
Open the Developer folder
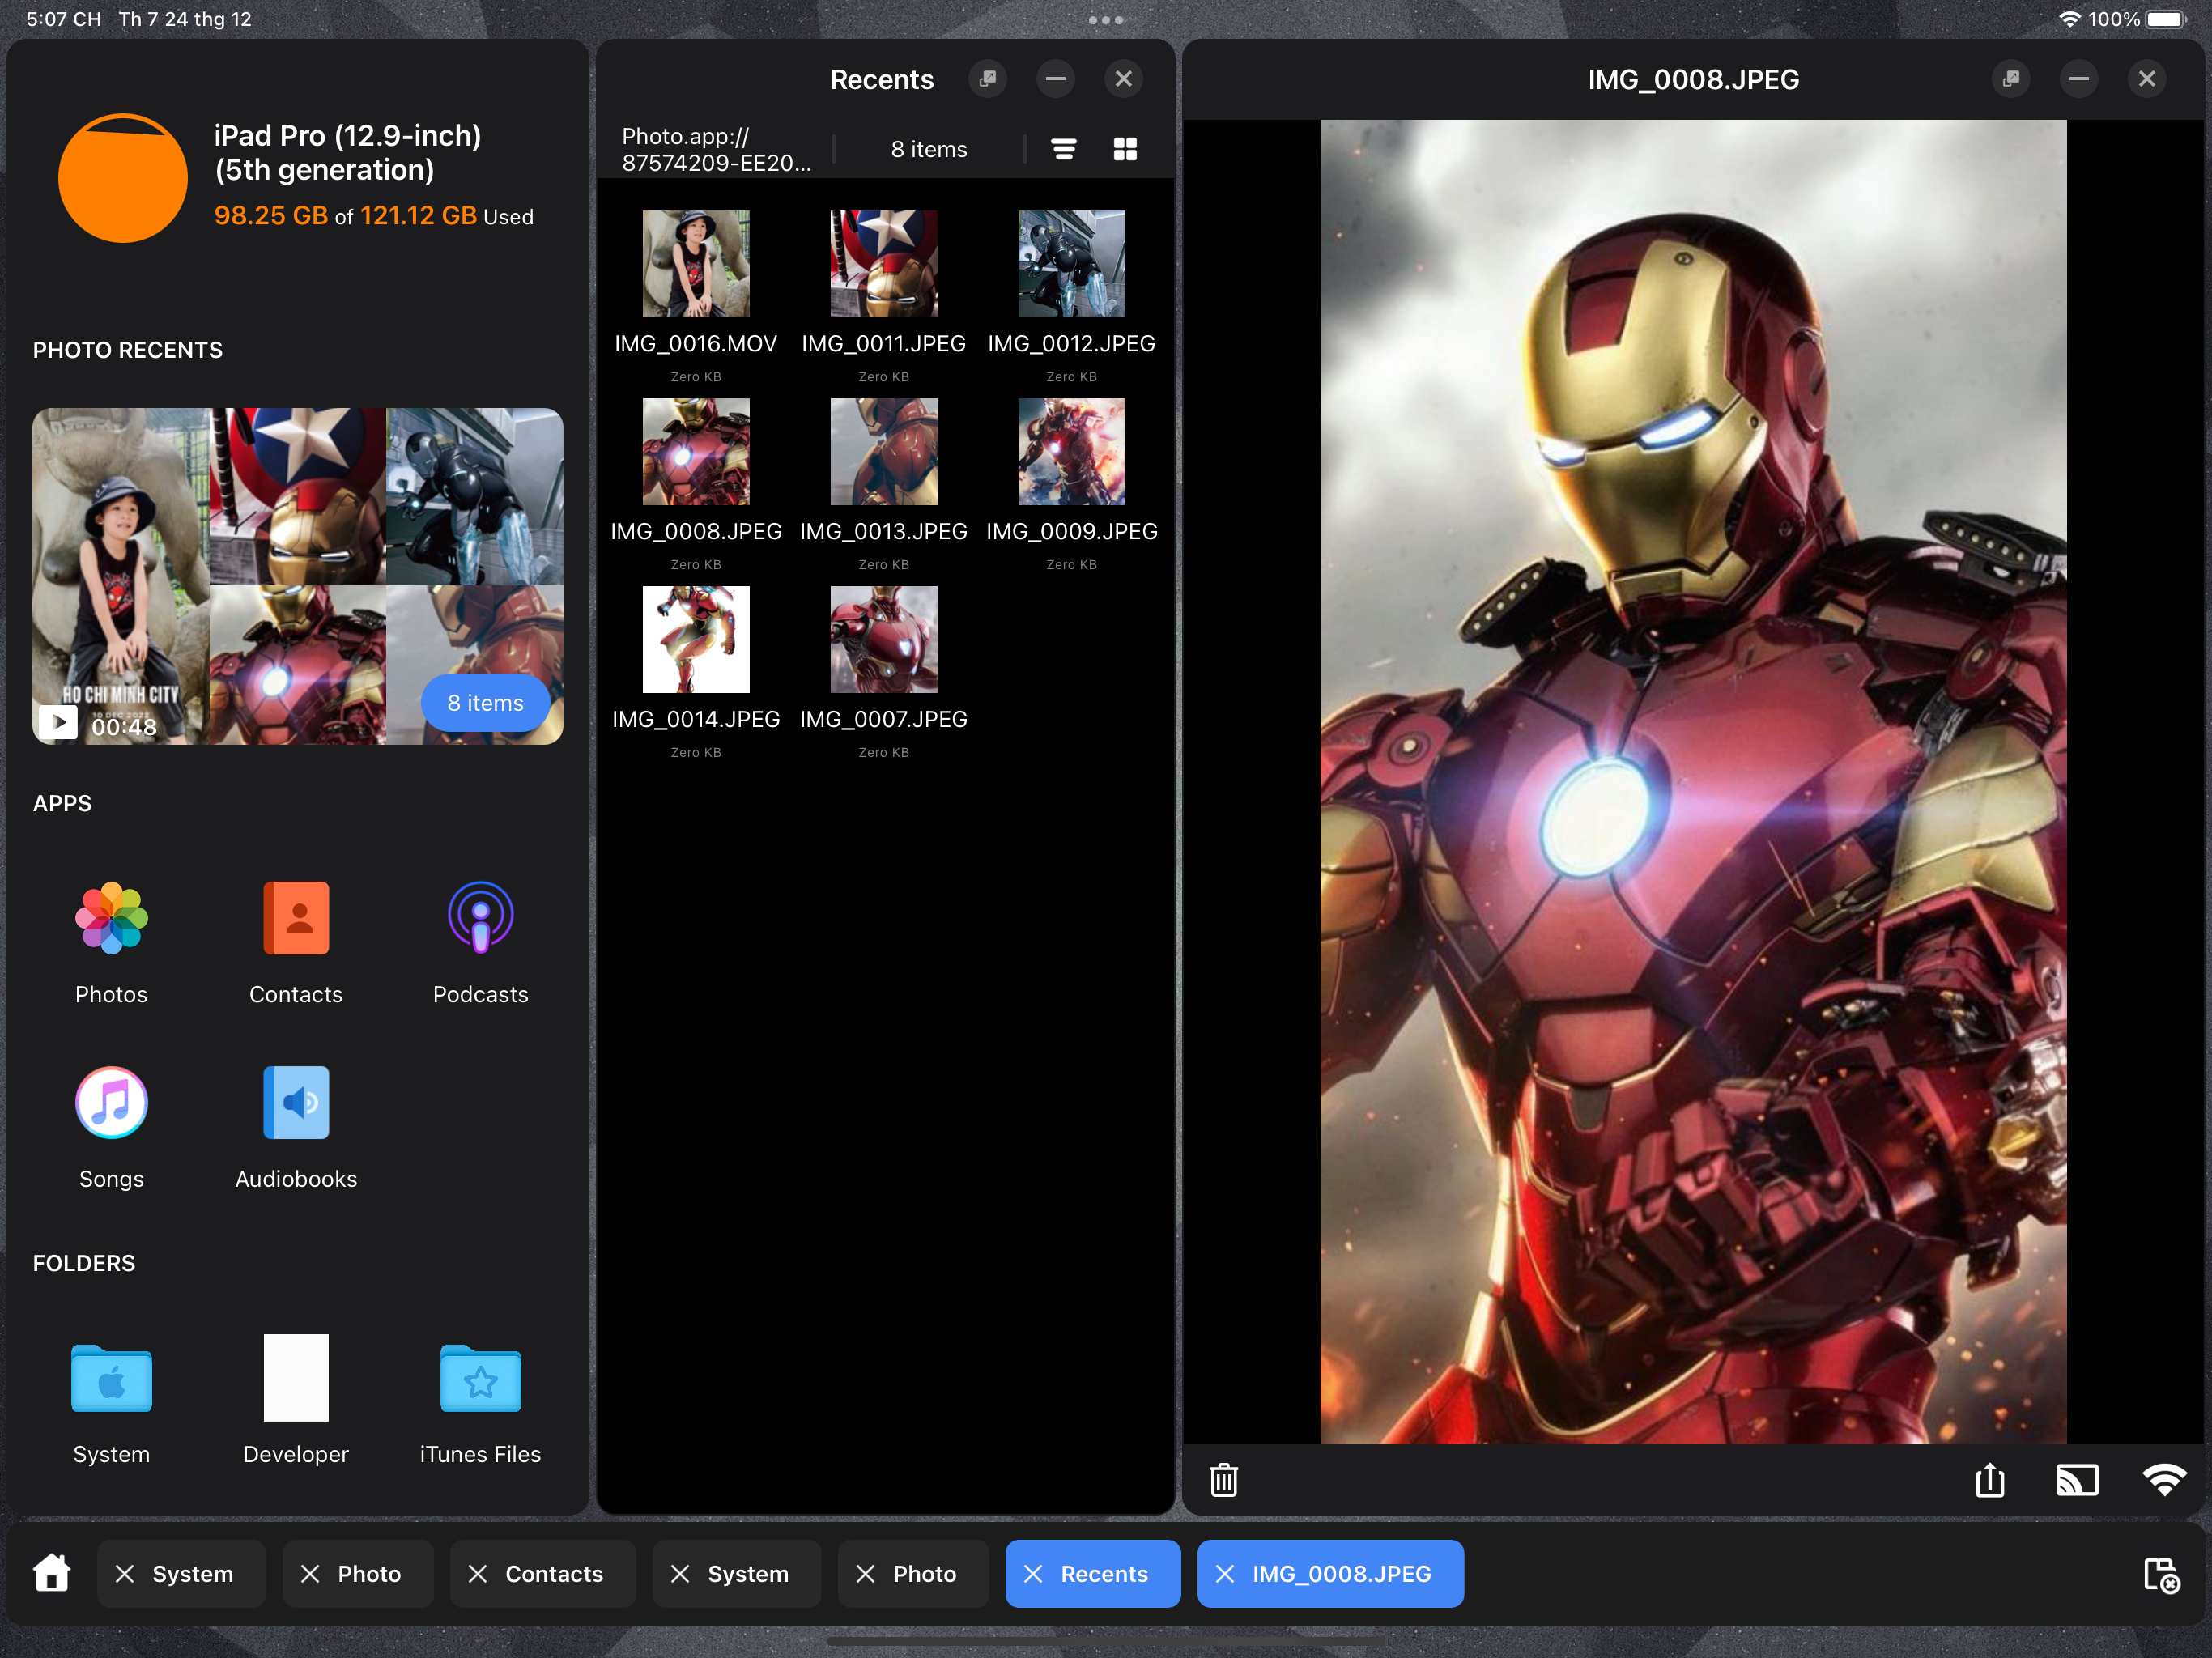pos(296,1377)
